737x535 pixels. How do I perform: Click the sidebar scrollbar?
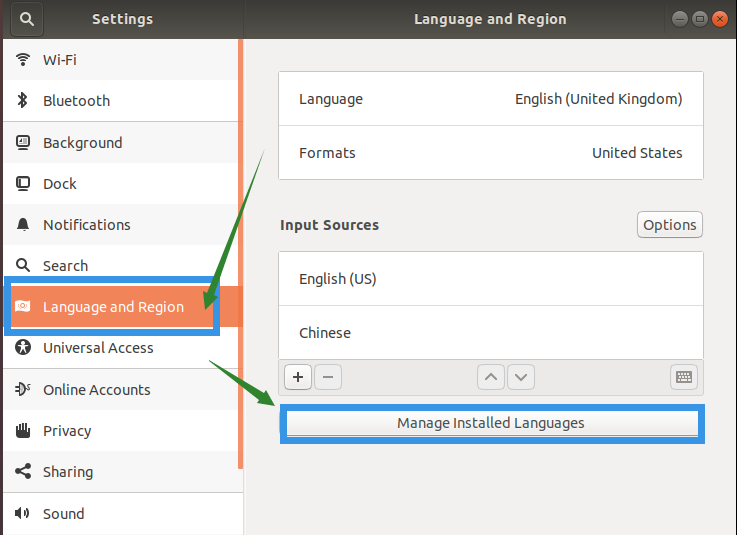pos(240,250)
